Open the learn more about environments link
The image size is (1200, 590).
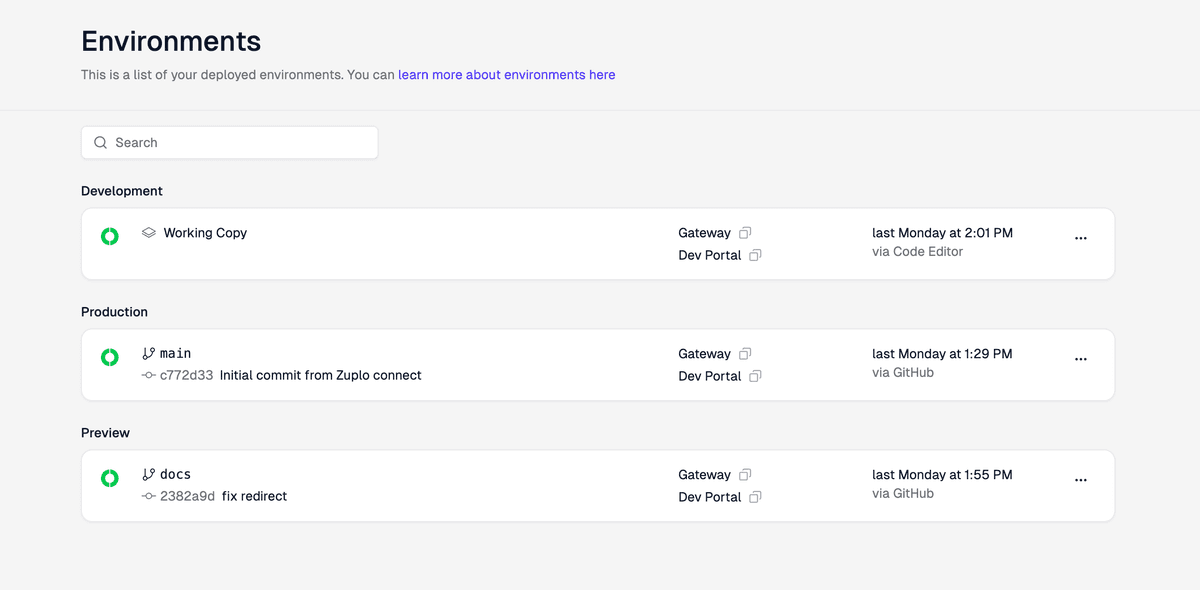506,74
